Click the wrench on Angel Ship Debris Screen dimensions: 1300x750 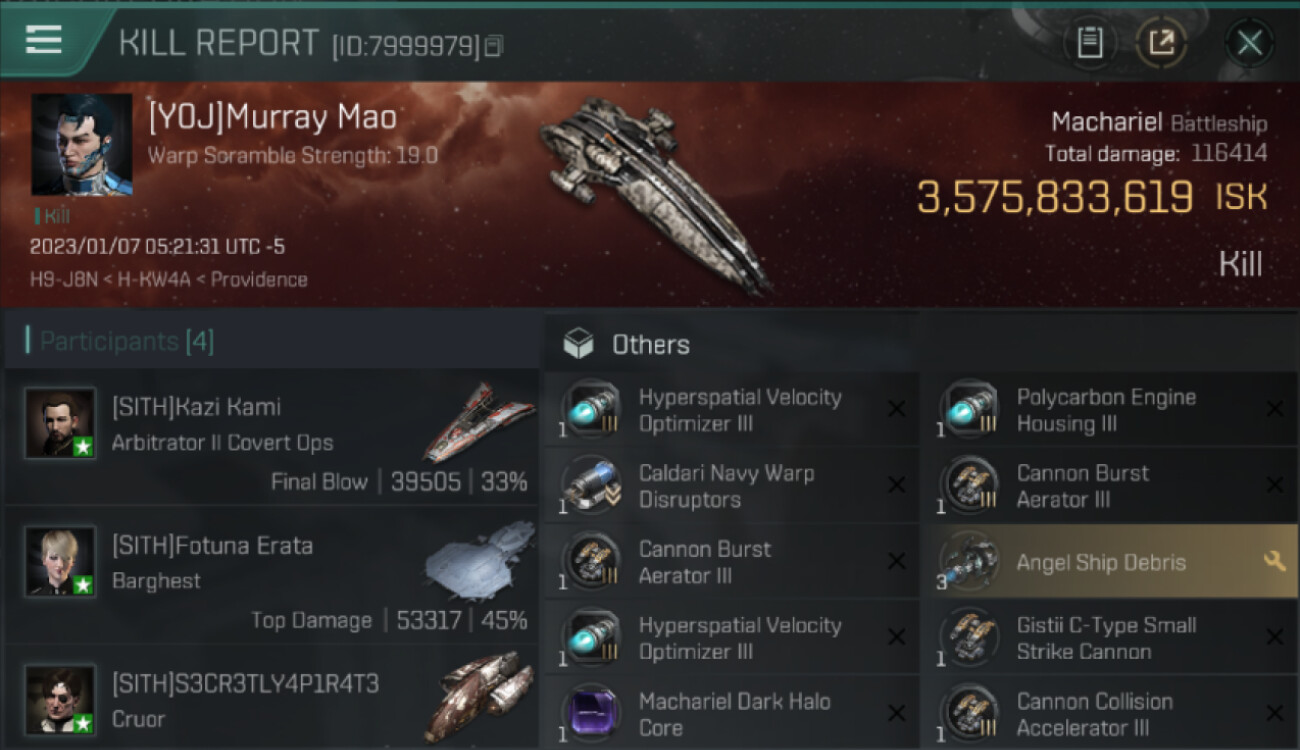pos(1274,562)
